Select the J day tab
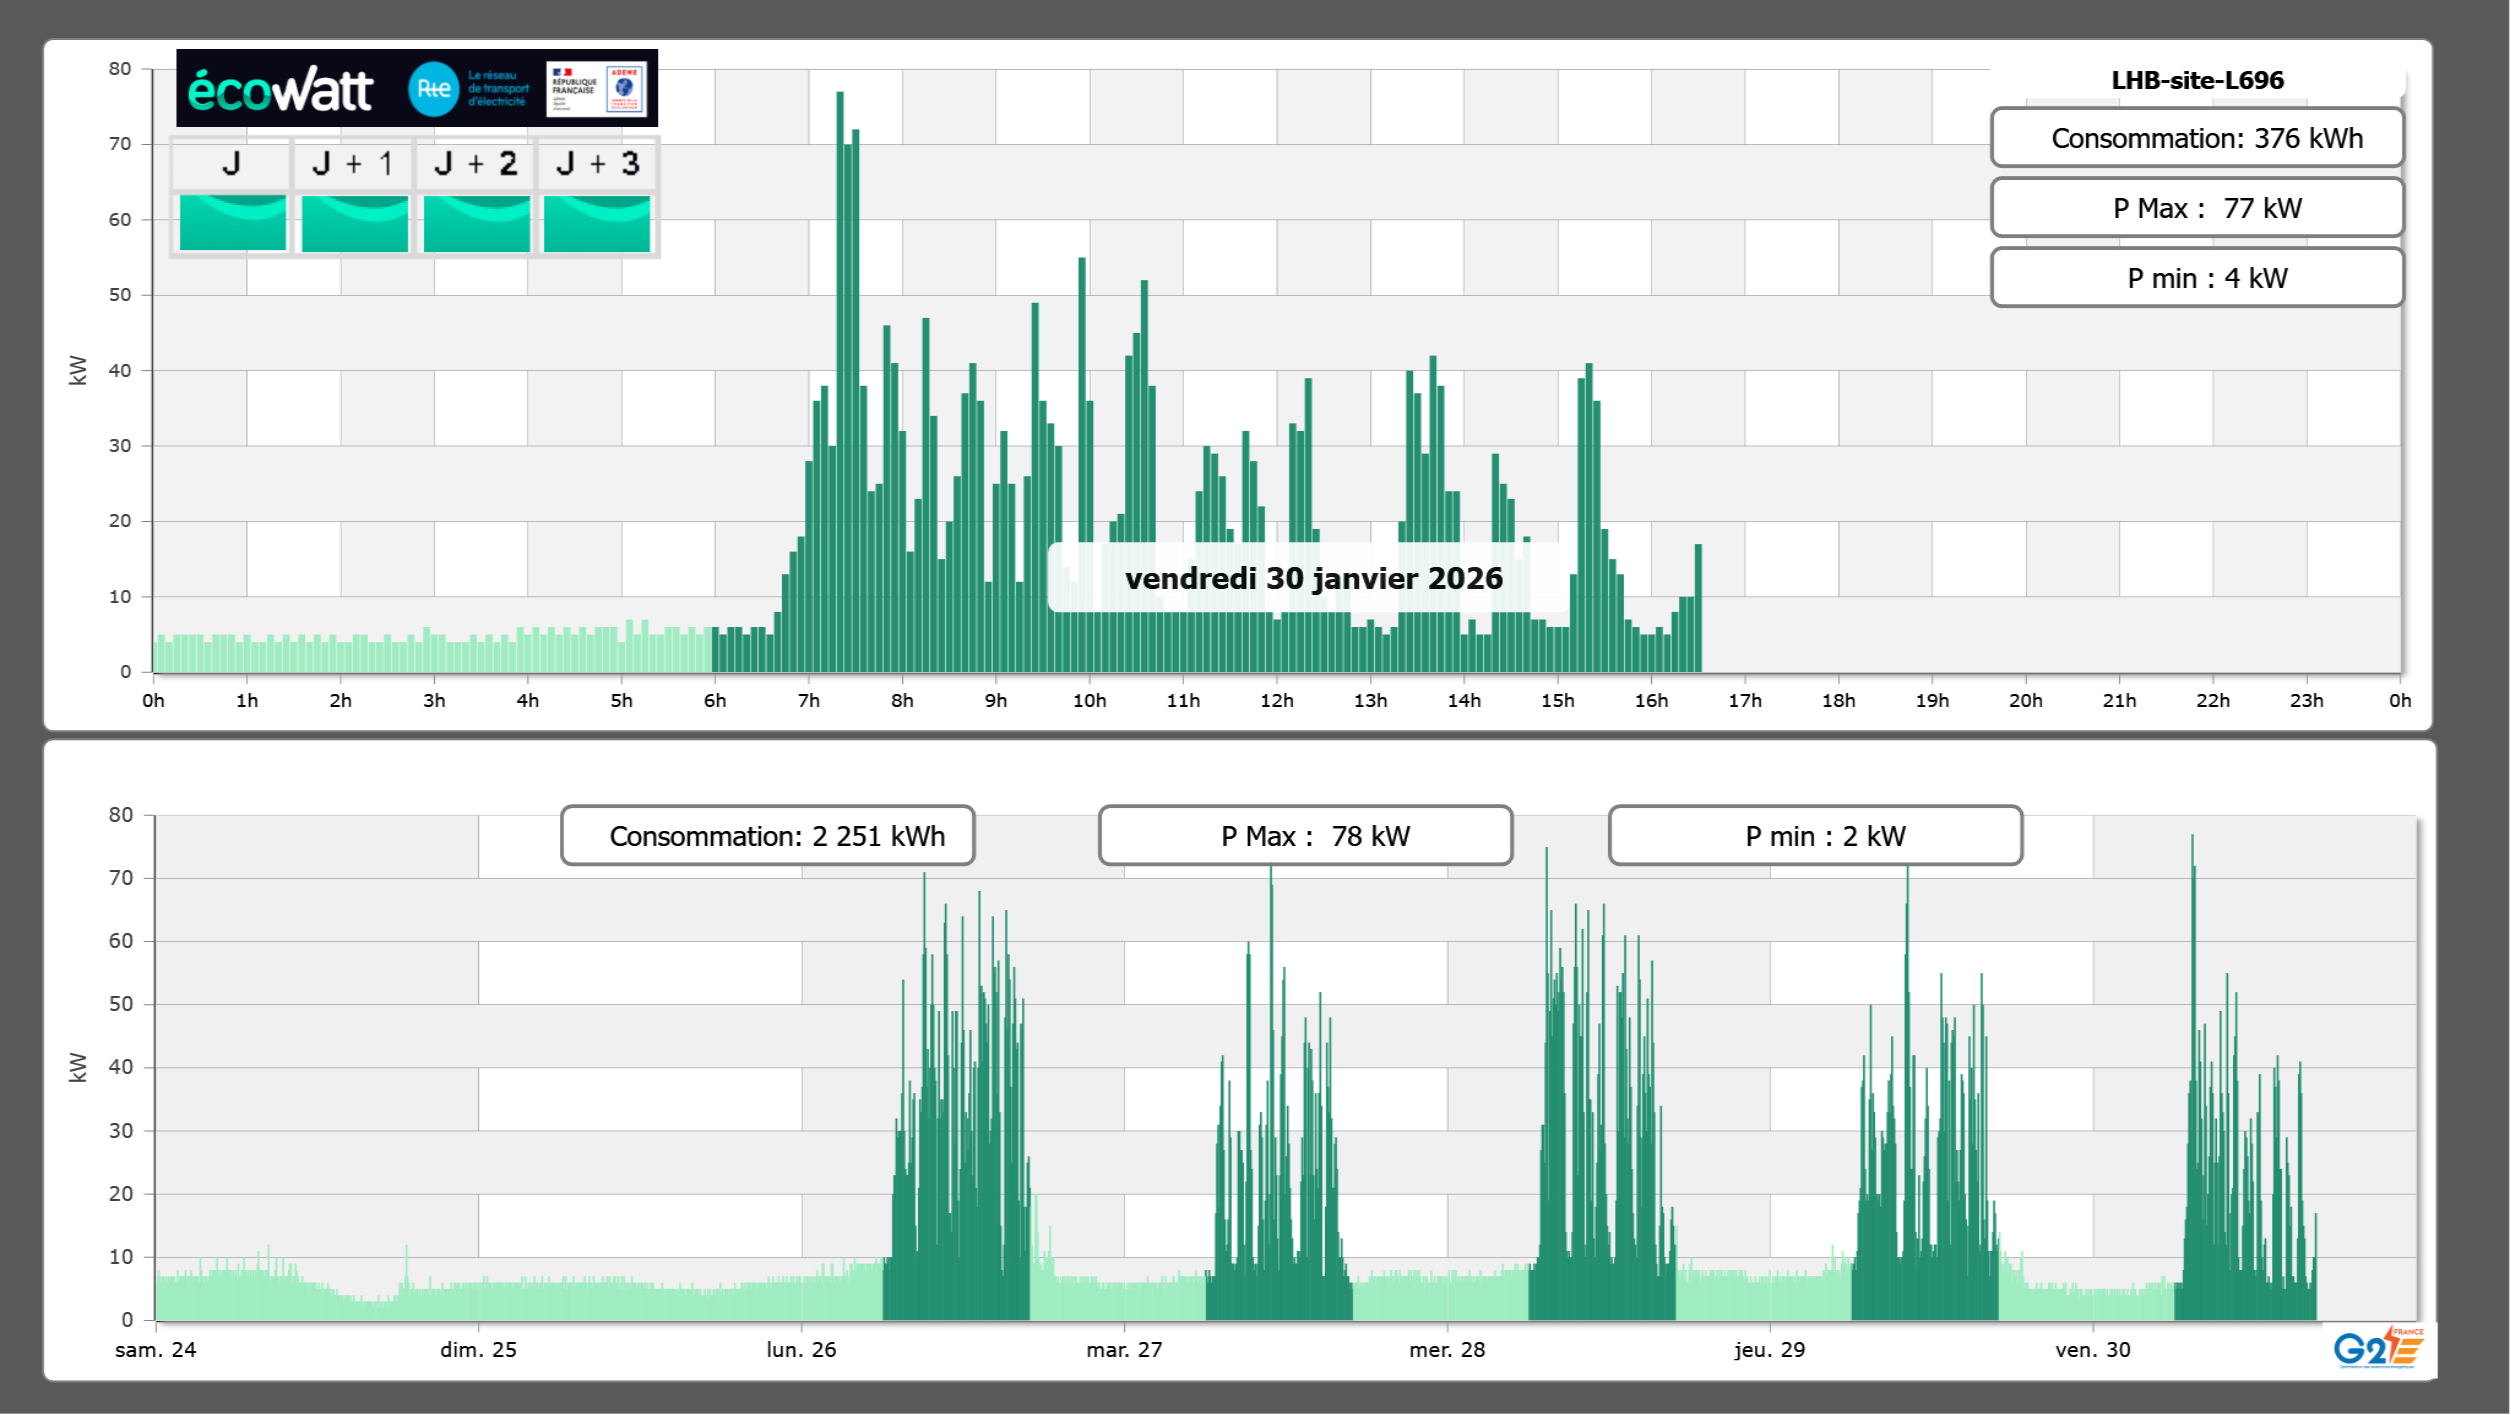Image resolution: width=2511 pixels, height=1415 pixels. [x=231, y=164]
